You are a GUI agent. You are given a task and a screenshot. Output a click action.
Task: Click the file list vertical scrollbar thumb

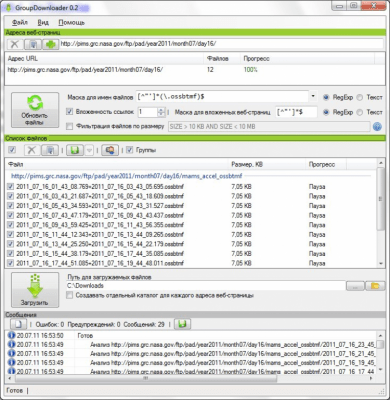click(x=380, y=199)
